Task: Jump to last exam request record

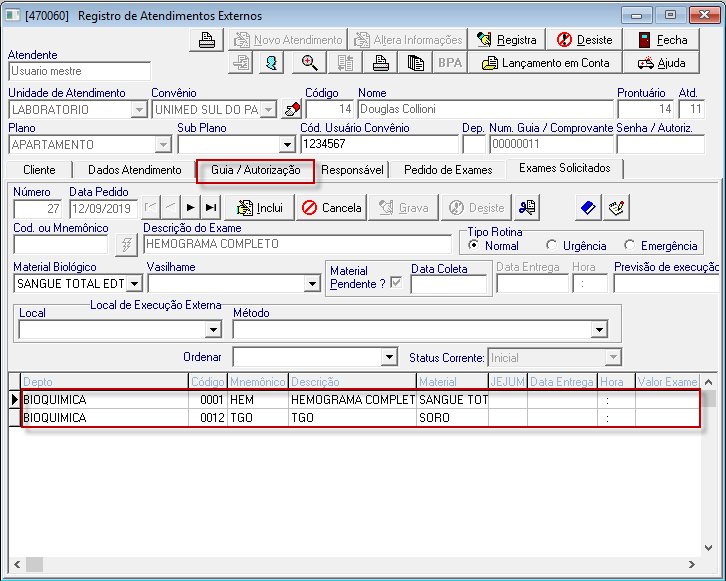Action: point(211,207)
